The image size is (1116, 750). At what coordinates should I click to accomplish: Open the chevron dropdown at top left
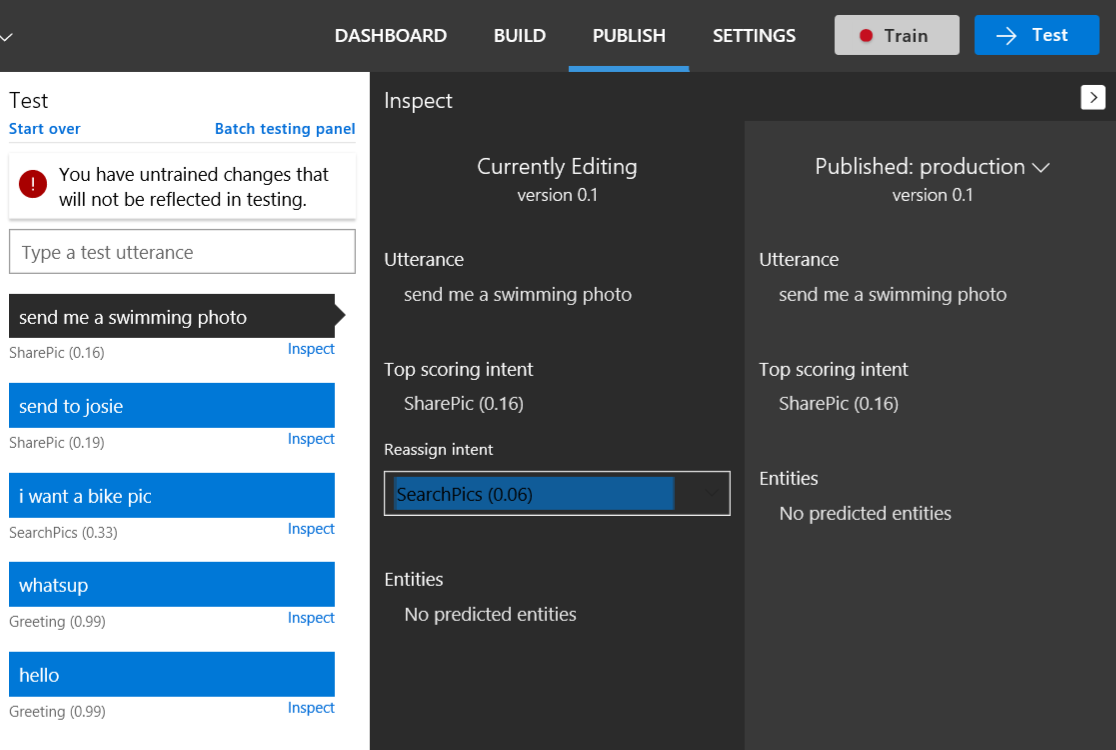click(6, 36)
